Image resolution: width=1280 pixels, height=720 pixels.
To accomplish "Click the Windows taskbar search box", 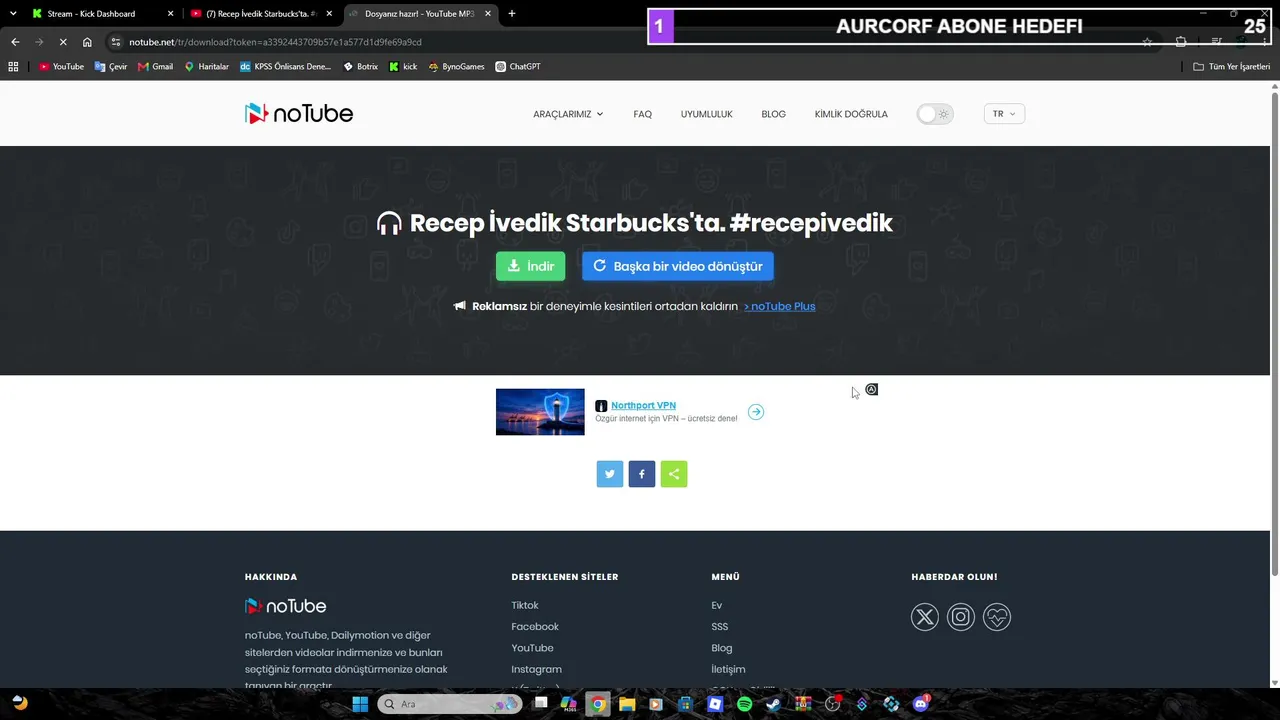I will point(450,704).
